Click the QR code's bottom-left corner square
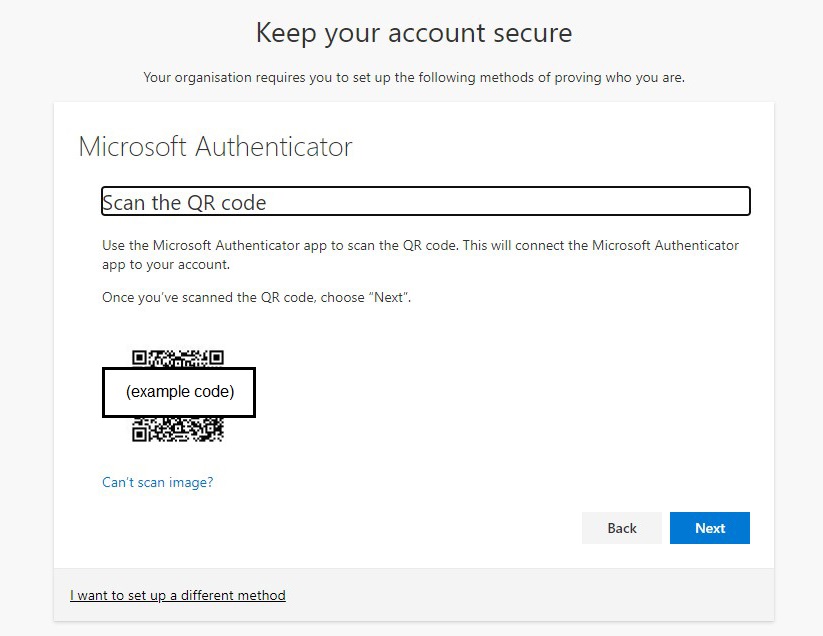The width and height of the screenshot is (823, 636). [140, 432]
